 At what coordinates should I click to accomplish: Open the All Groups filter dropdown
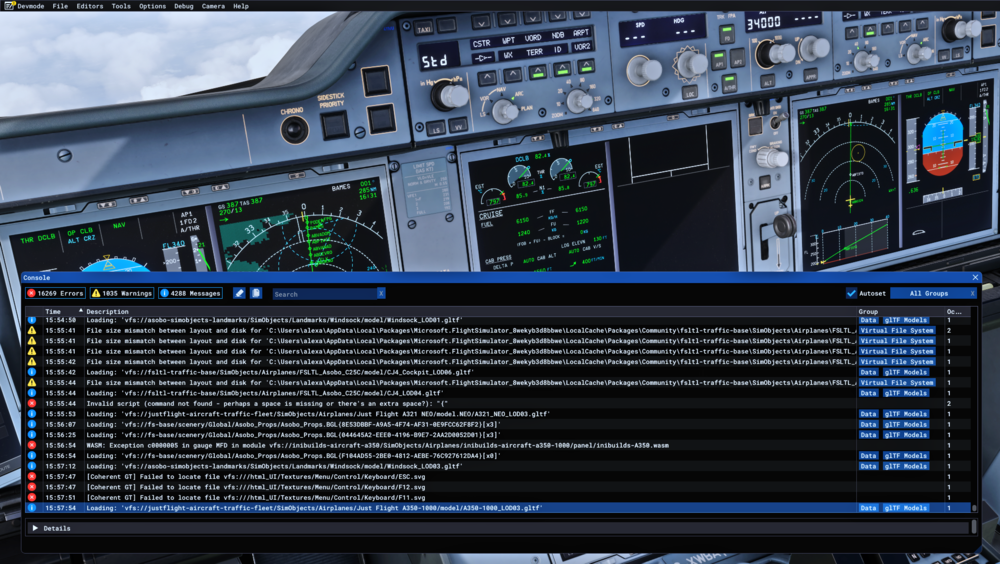click(x=928, y=293)
